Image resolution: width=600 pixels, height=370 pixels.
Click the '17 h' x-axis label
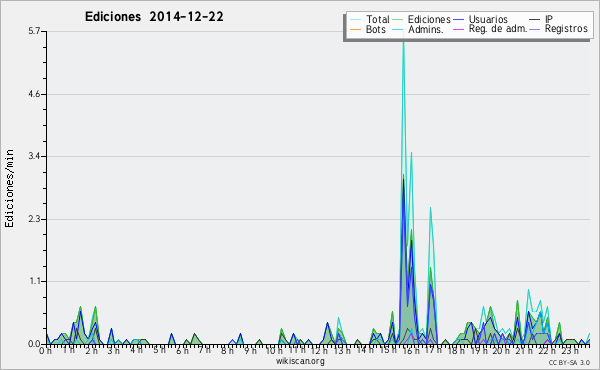point(433,349)
